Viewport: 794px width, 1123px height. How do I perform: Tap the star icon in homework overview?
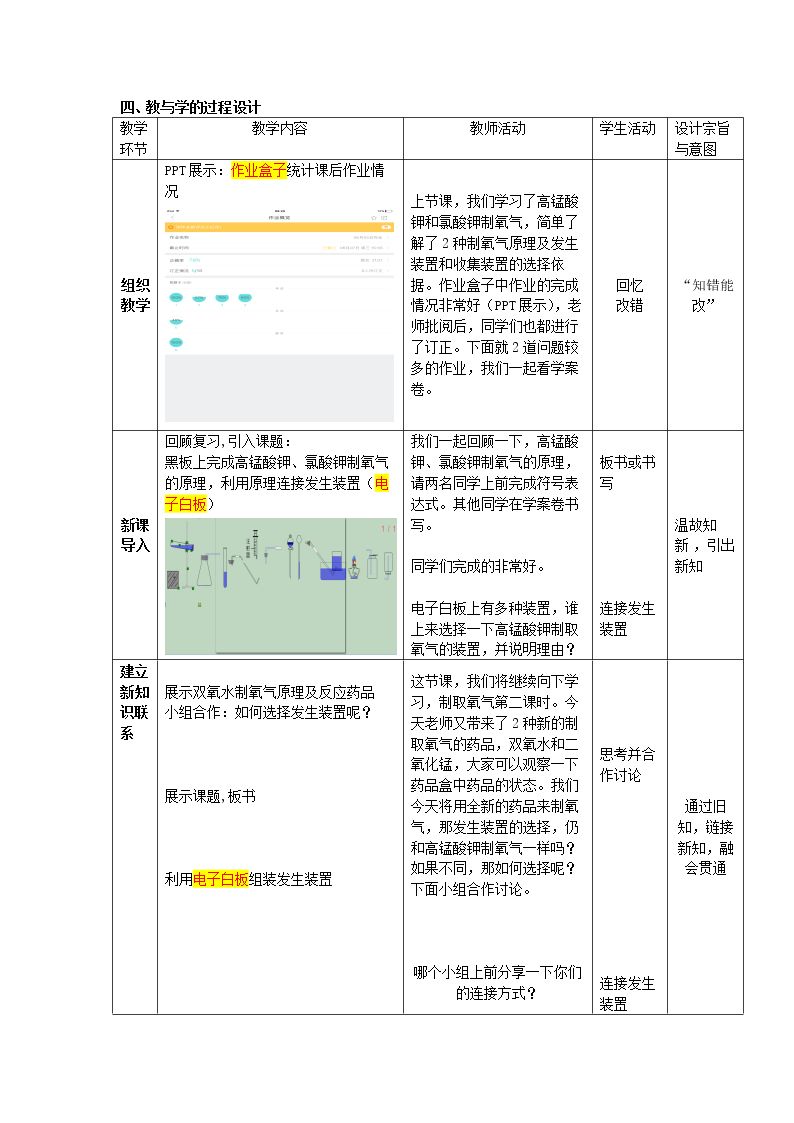374,218
